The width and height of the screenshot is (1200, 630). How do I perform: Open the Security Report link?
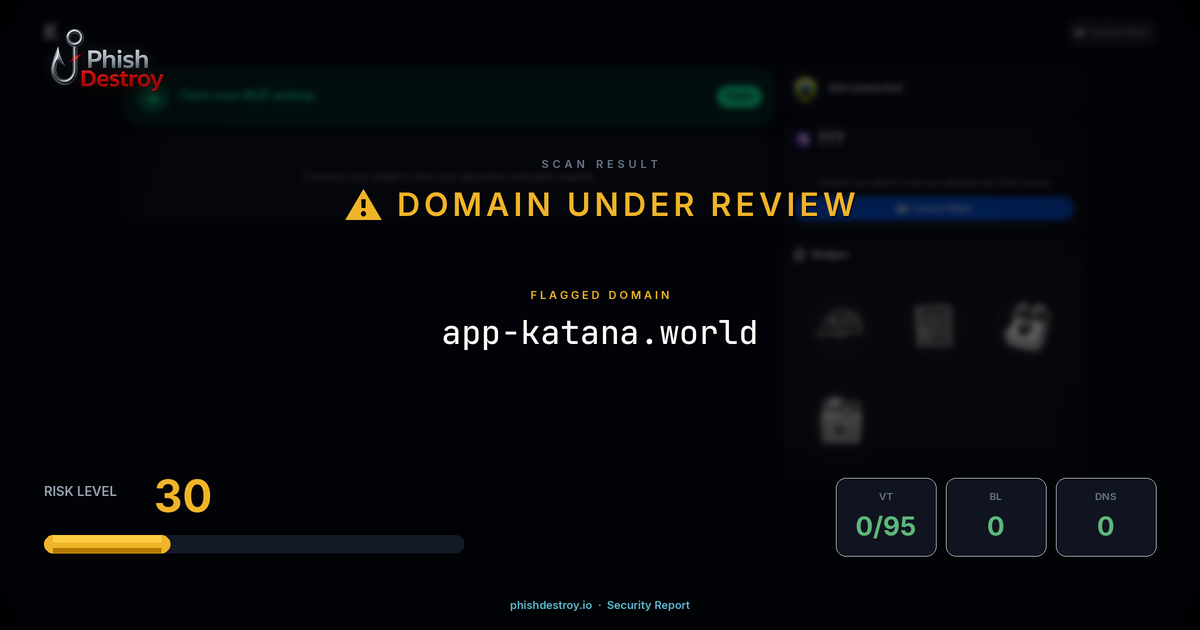tap(648, 605)
